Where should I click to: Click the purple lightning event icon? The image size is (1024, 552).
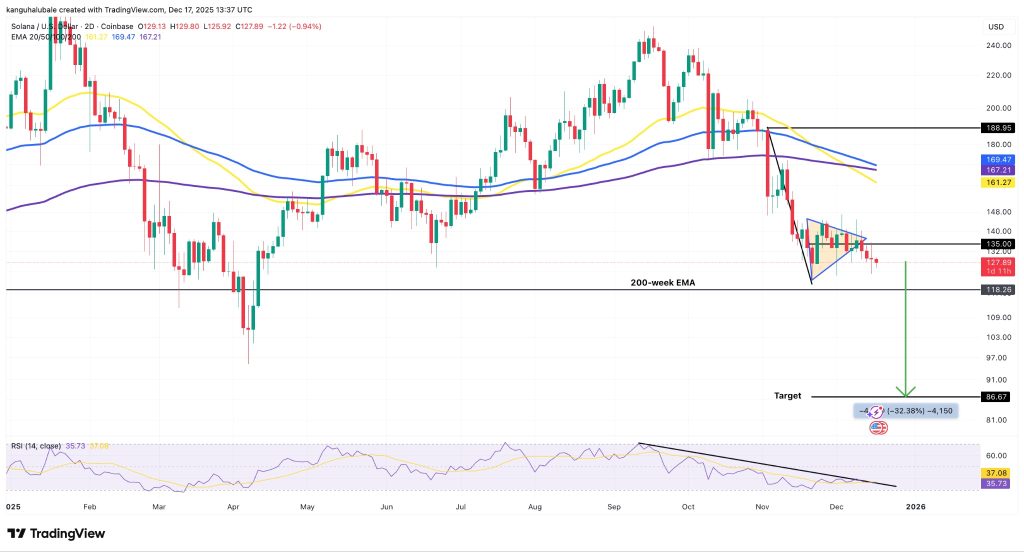878,411
